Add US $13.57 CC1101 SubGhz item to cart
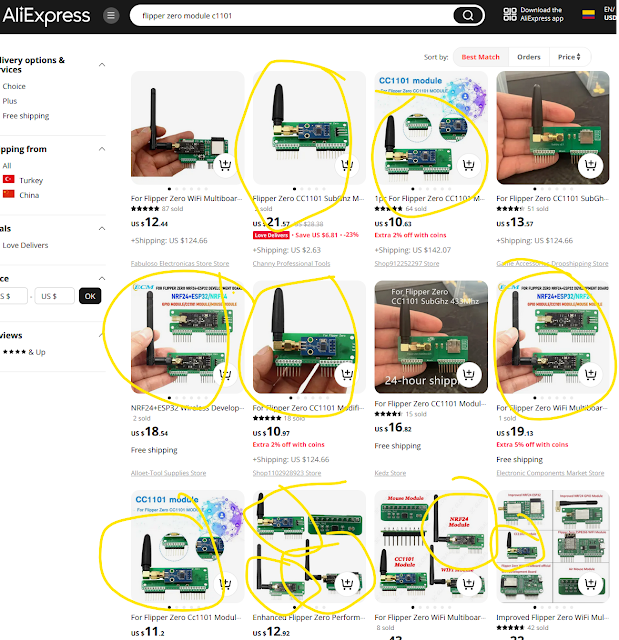 (590, 165)
